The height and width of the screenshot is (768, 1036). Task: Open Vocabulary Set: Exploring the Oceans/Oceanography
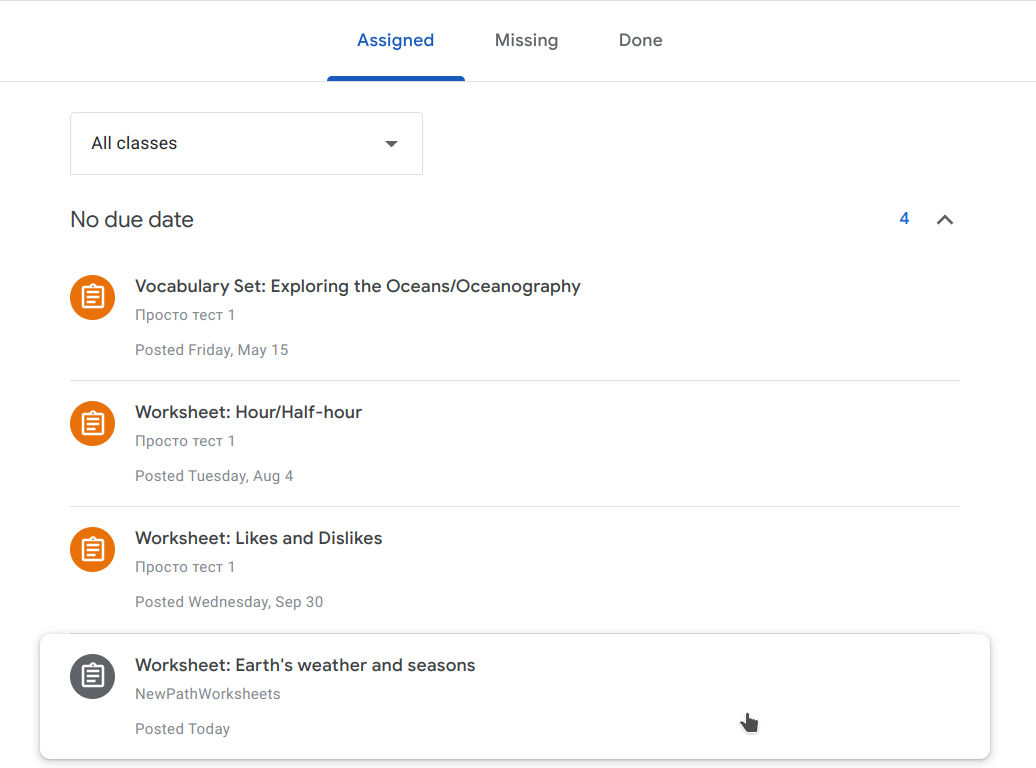coord(357,286)
